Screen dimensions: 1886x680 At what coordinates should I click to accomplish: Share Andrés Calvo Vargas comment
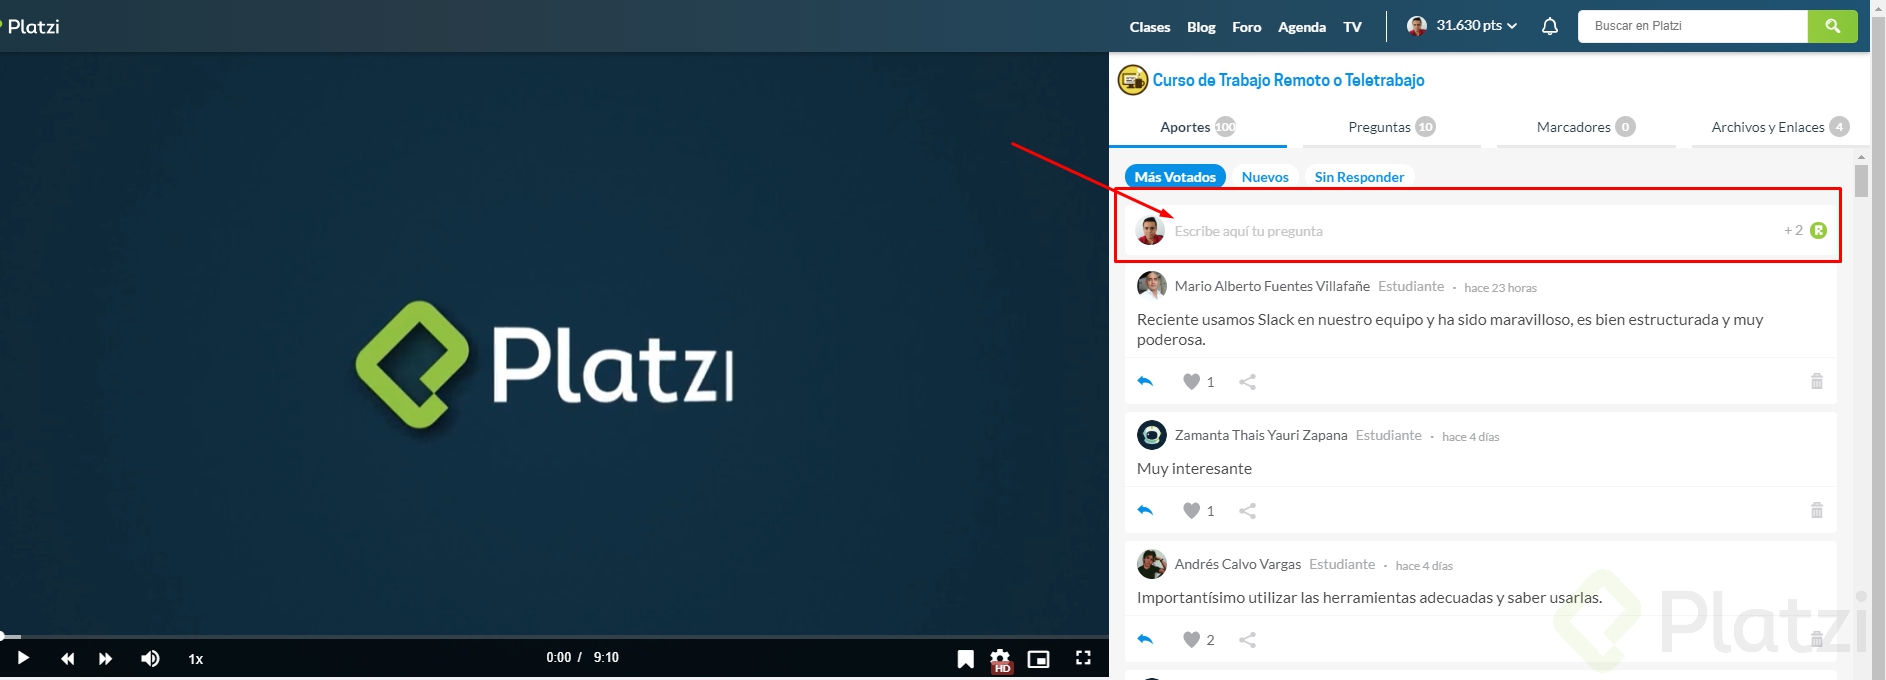click(x=1247, y=640)
